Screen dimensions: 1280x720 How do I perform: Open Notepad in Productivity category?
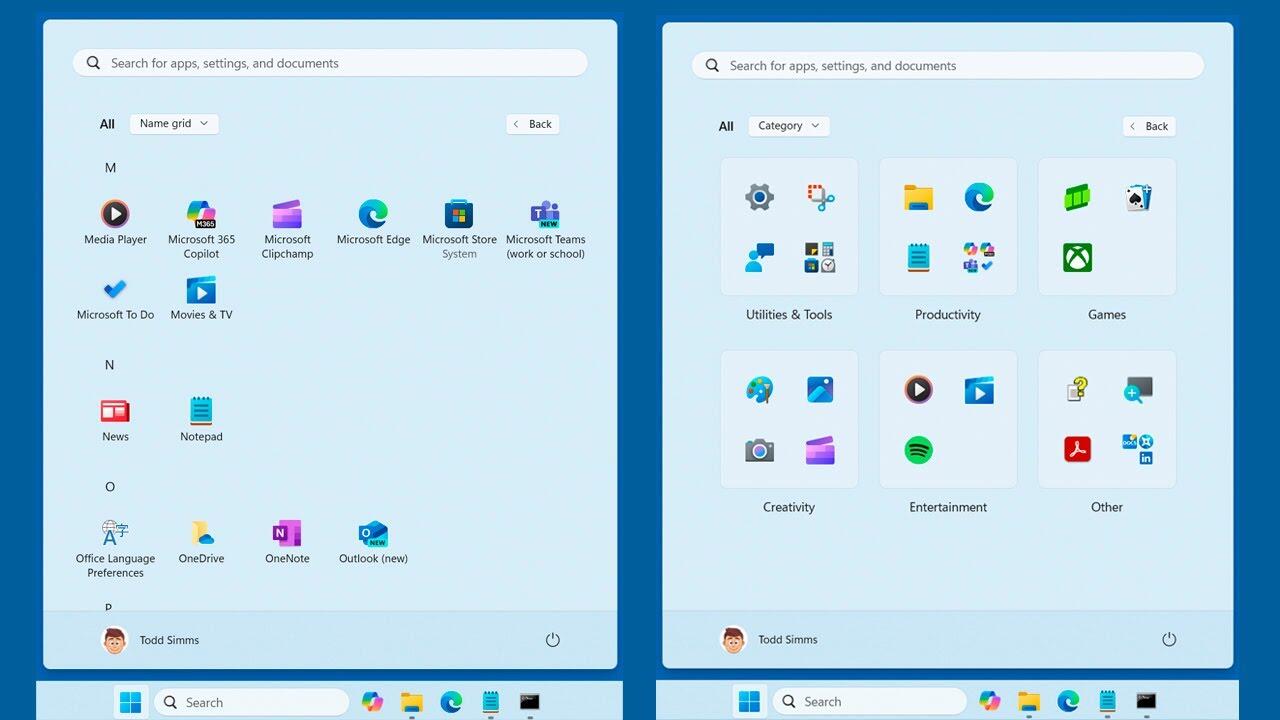click(x=918, y=257)
